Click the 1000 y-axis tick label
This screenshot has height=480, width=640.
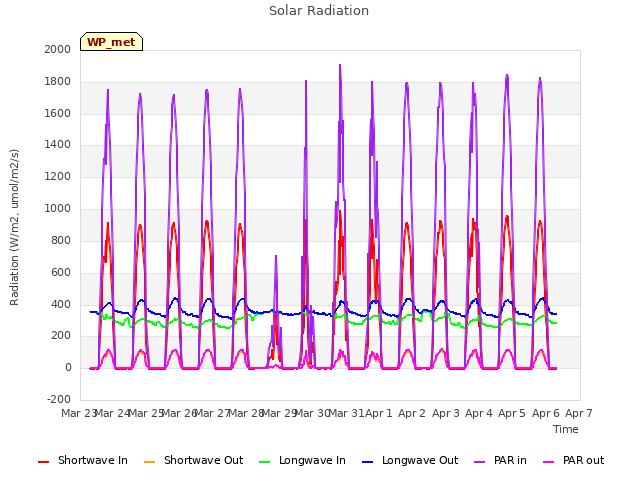point(58,209)
